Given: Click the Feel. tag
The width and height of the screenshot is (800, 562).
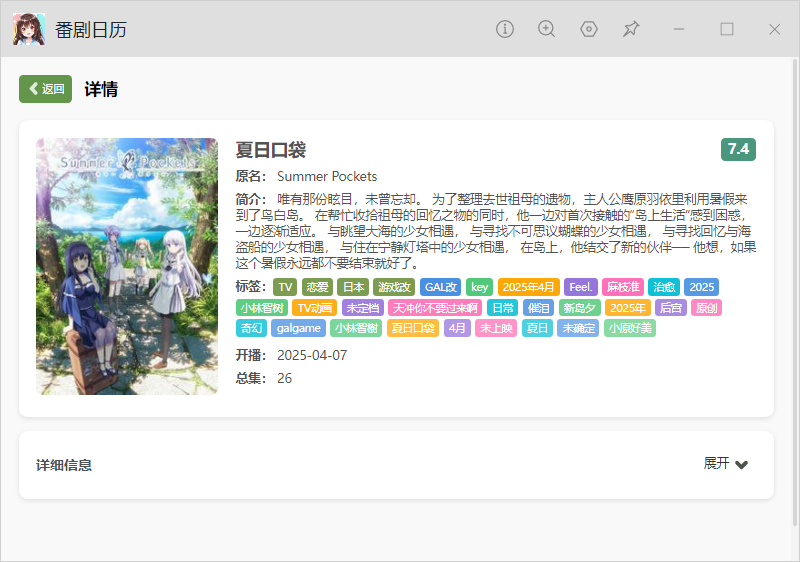Looking at the screenshot, I should click(x=581, y=287).
